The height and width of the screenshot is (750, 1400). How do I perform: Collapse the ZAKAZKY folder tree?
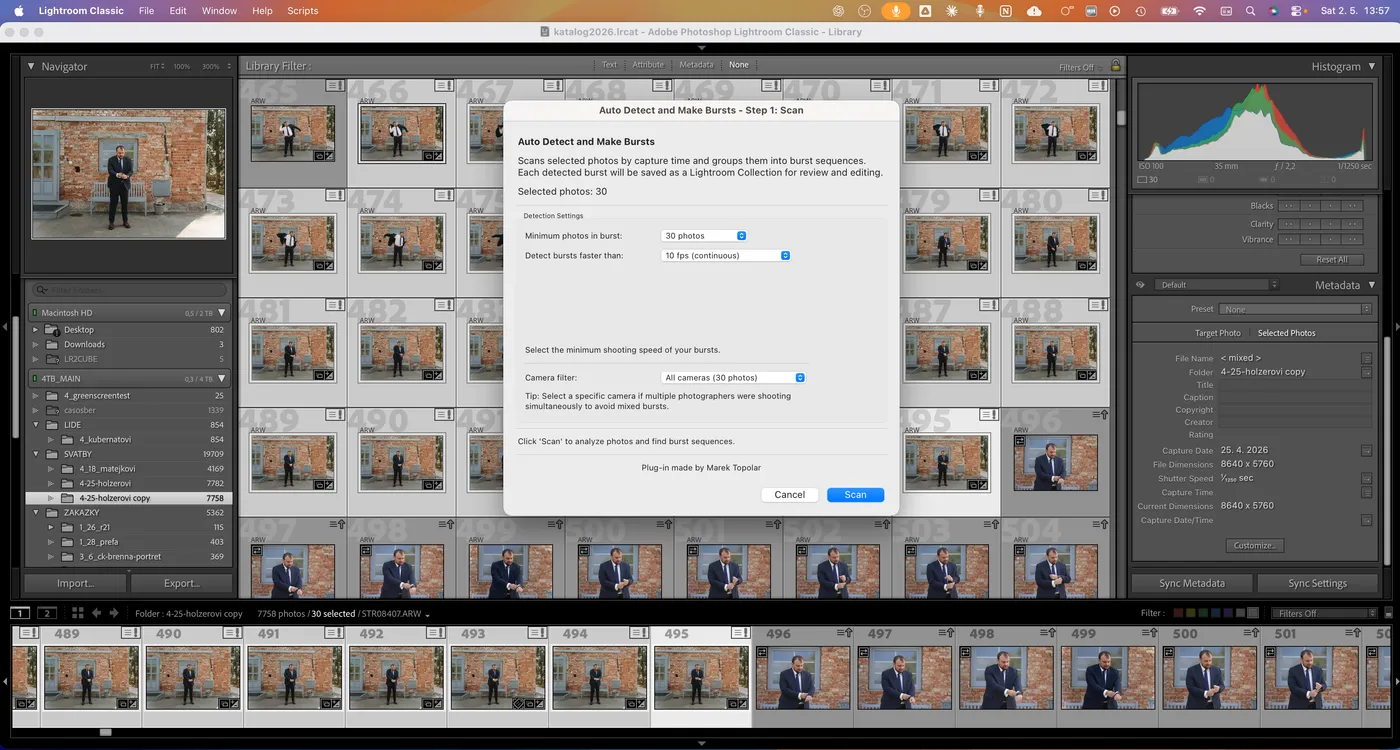click(36, 513)
